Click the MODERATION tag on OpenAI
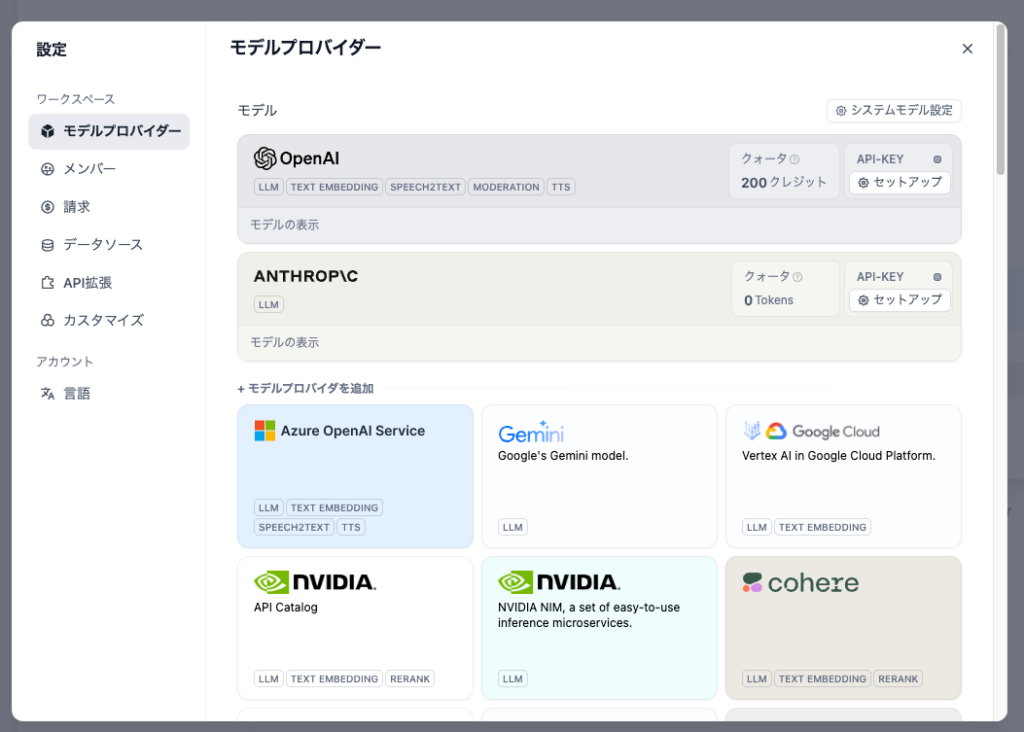This screenshot has height=732, width=1024. [x=506, y=187]
